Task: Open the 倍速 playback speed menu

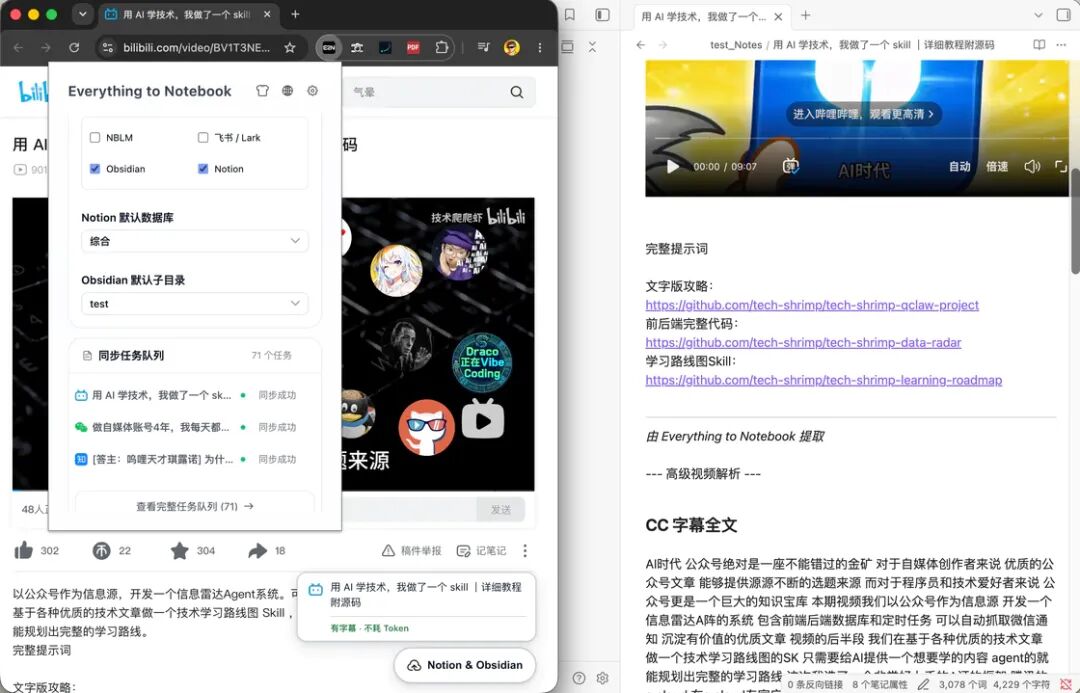Action: pyautogui.click(x=997, y=167)
